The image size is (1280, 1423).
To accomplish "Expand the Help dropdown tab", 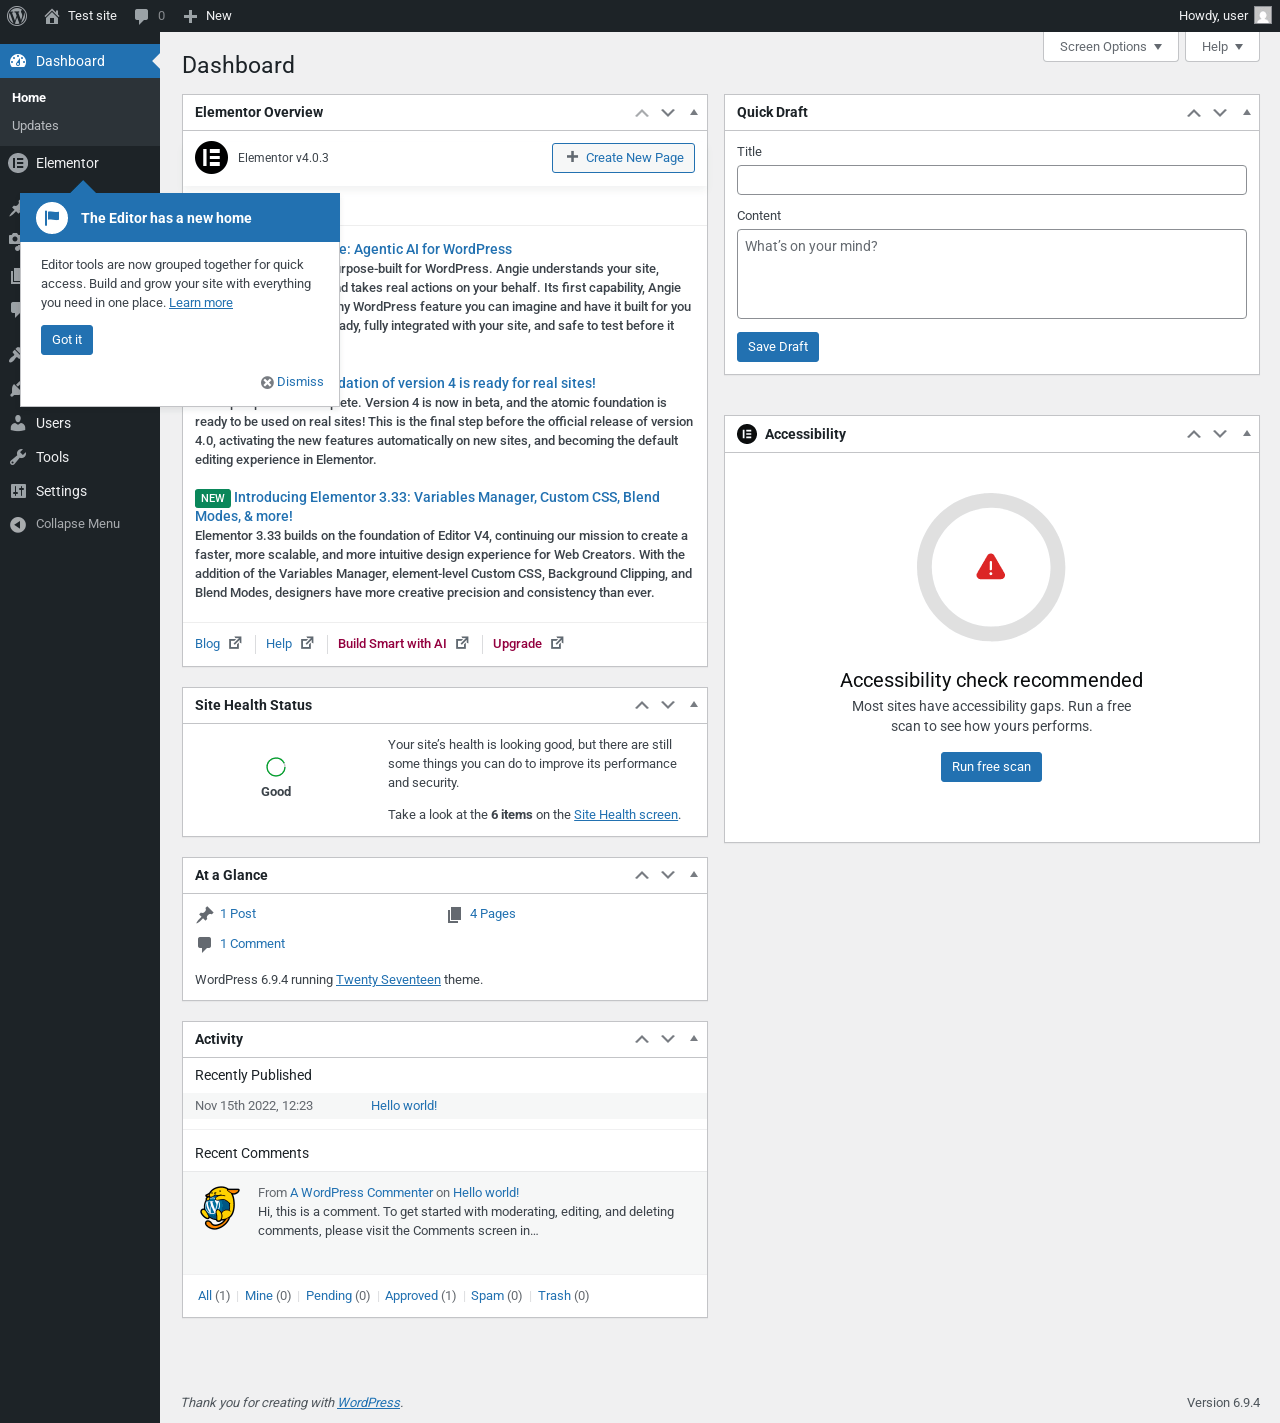I will coord(1222,47).
